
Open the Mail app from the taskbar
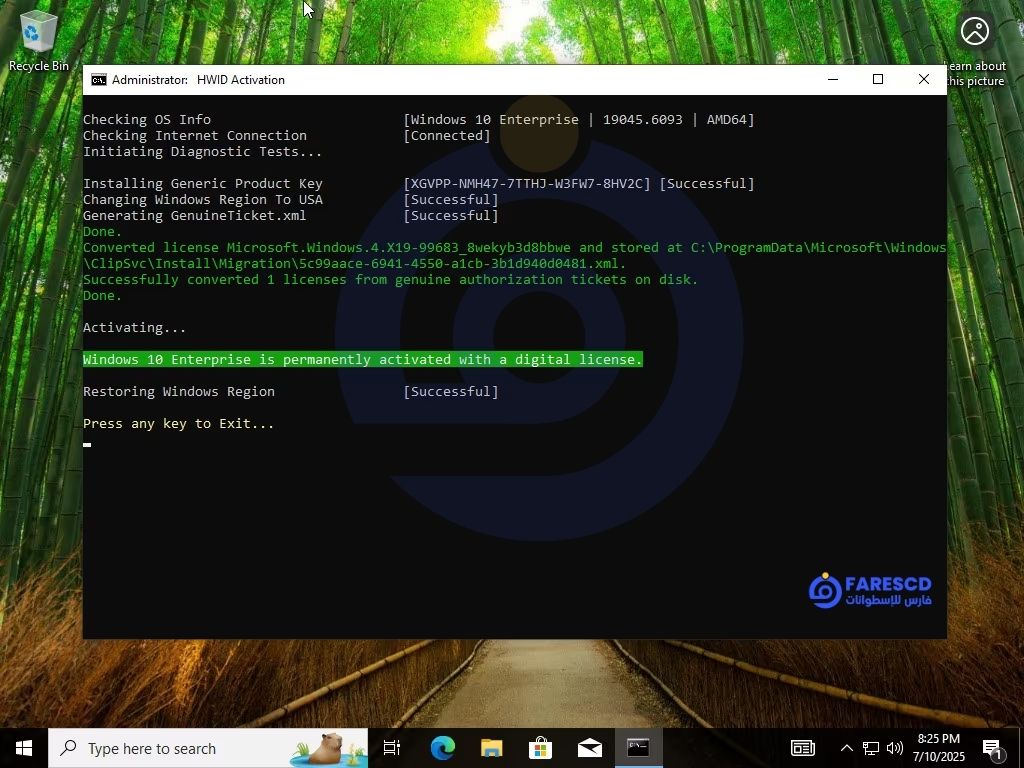[x=589, y=748]
